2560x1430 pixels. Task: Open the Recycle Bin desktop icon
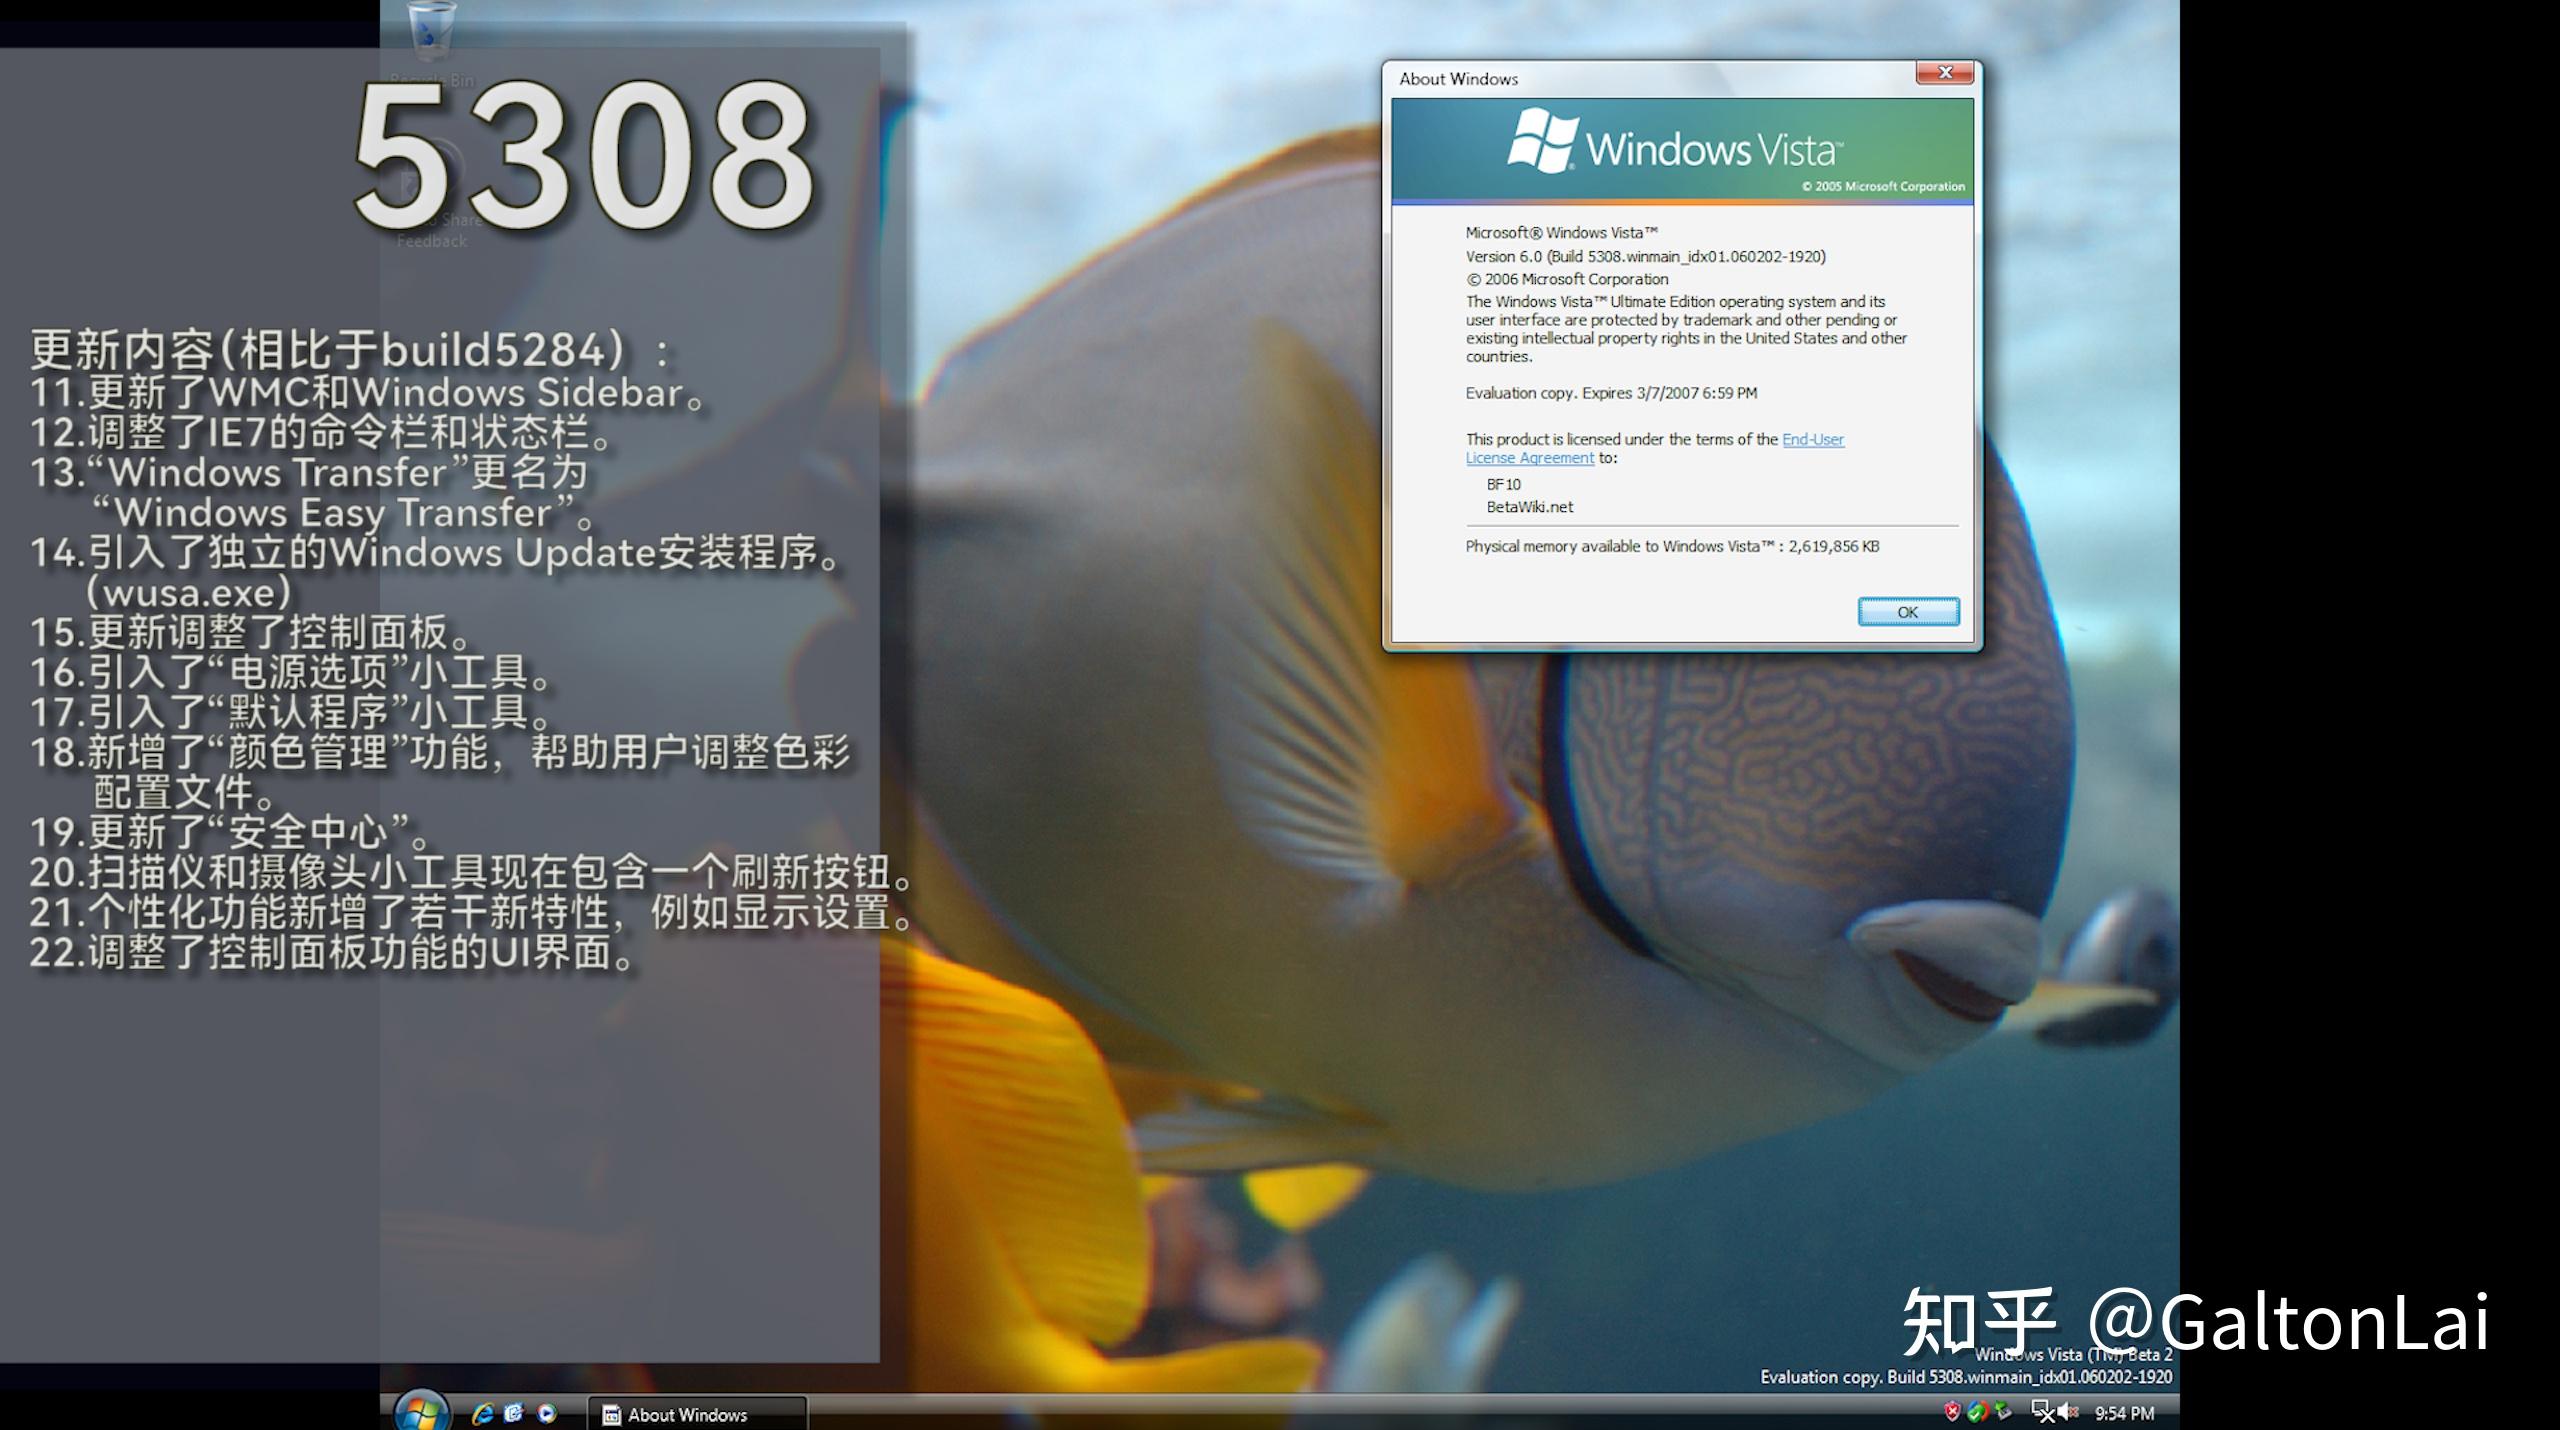click(x=432, y=45)
